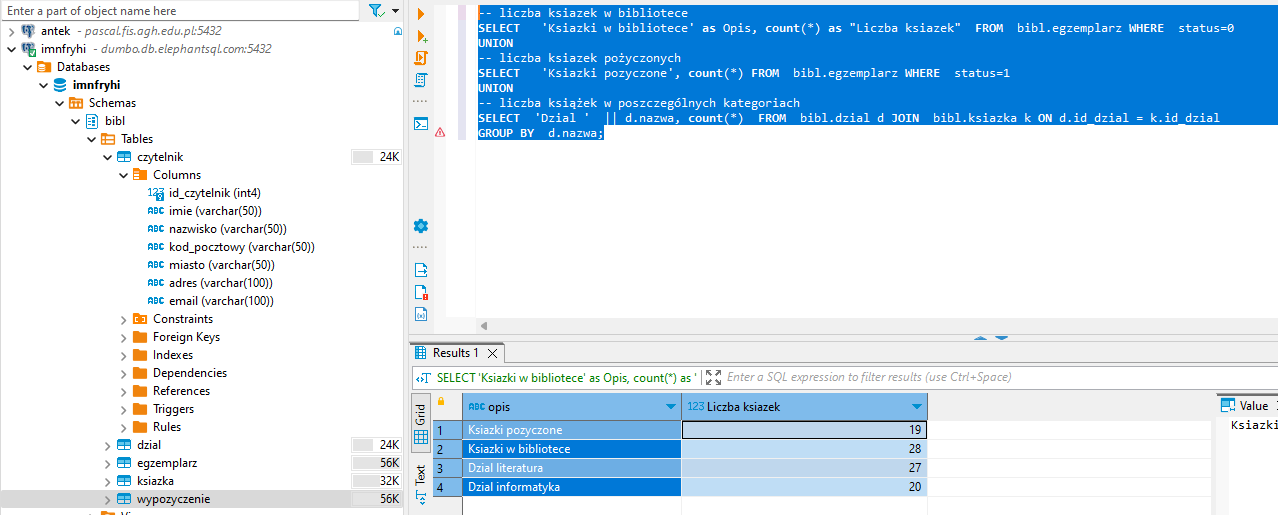Expand the Constraints folder
The width and height of the screenshot is (1278, 515).
(x=123, y=319)
